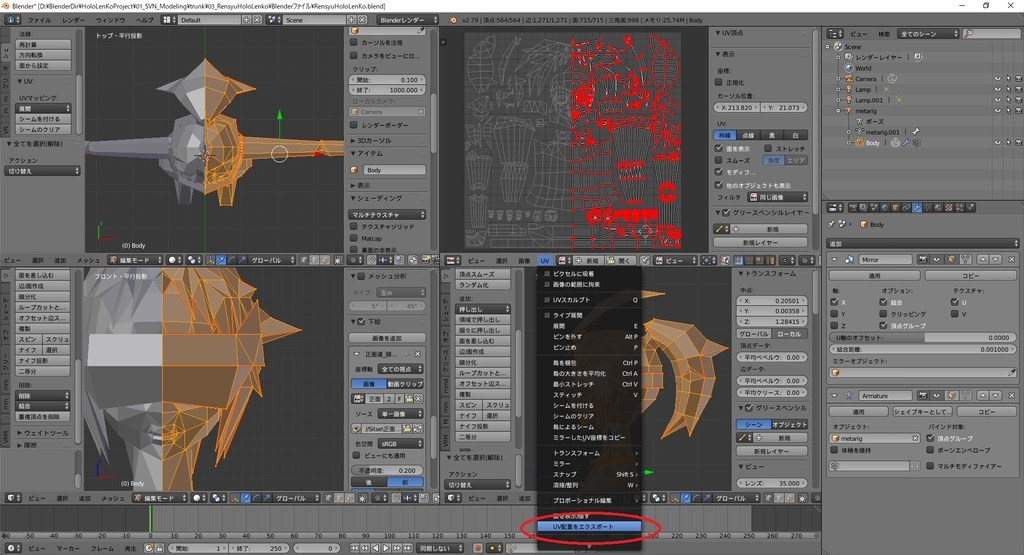Open the 押し出し dropdown in tool shelf

click(x=483, y=309)
